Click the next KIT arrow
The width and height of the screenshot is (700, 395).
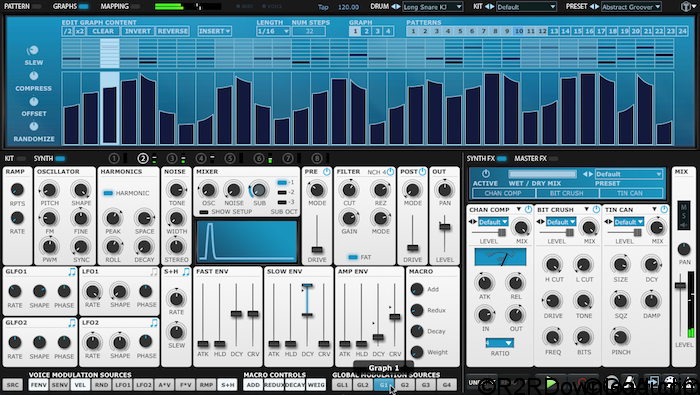point(492,7)
